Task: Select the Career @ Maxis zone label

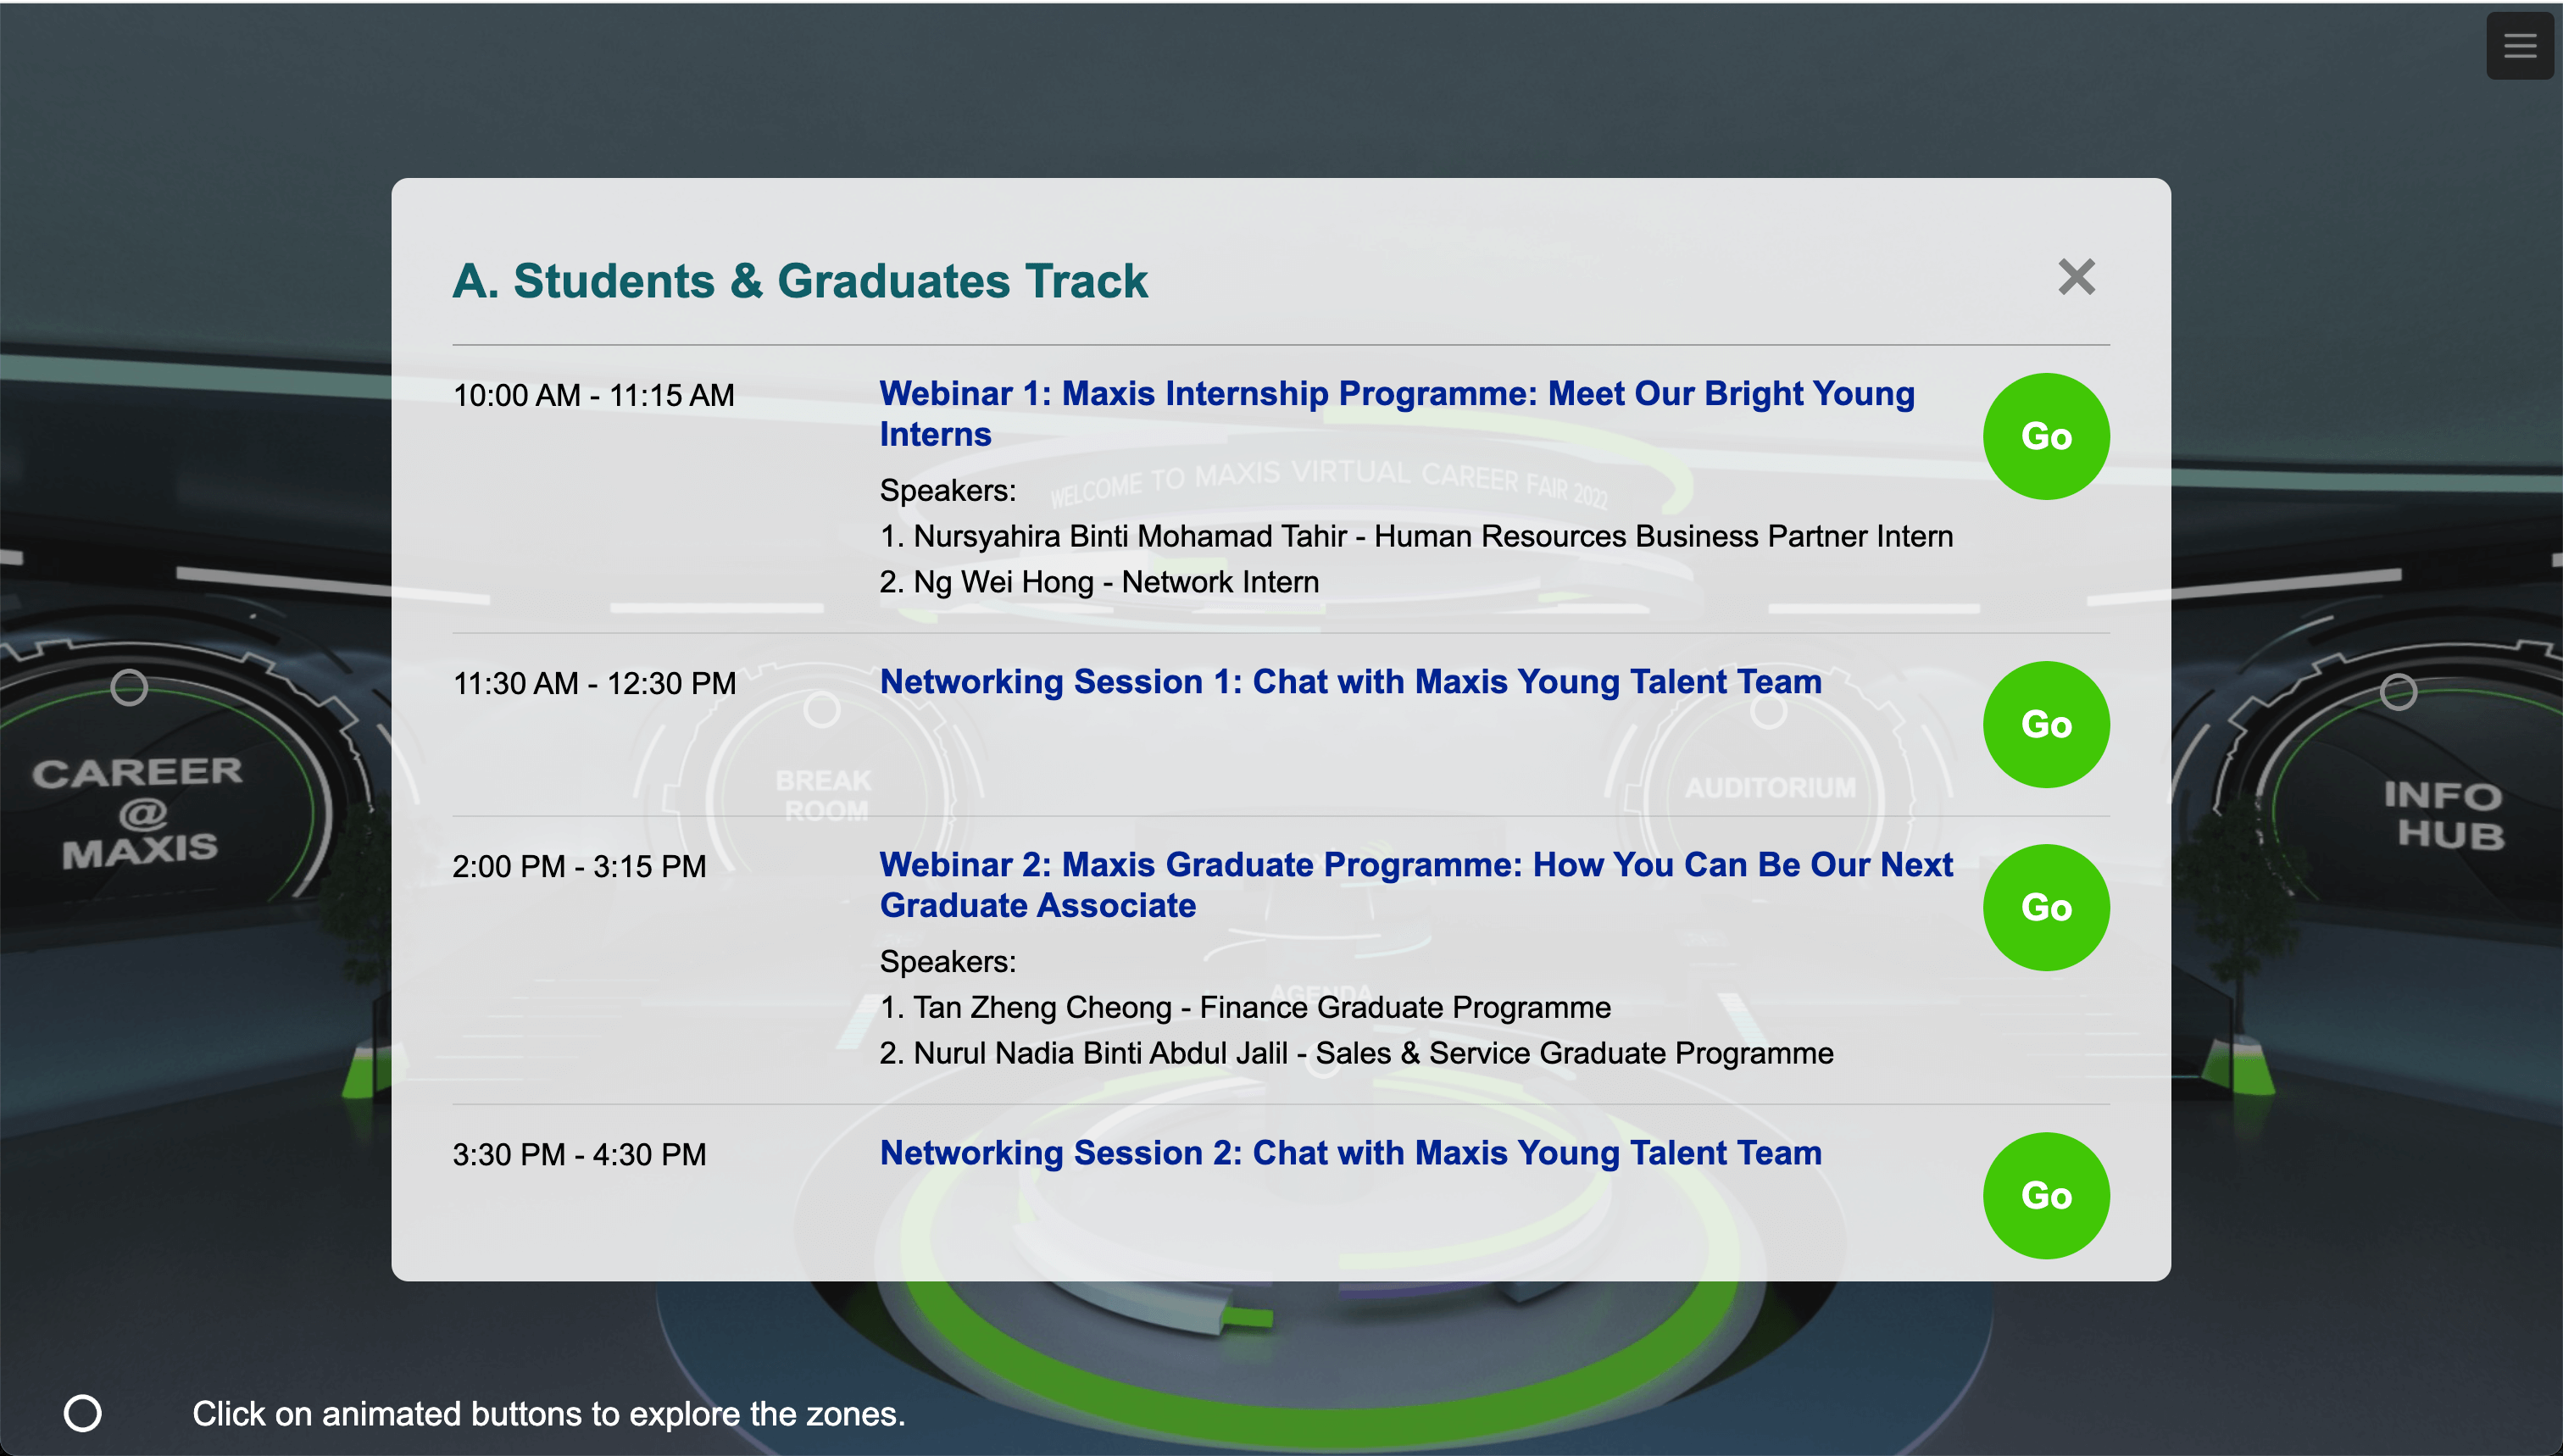Action: [x=138, y=811]
